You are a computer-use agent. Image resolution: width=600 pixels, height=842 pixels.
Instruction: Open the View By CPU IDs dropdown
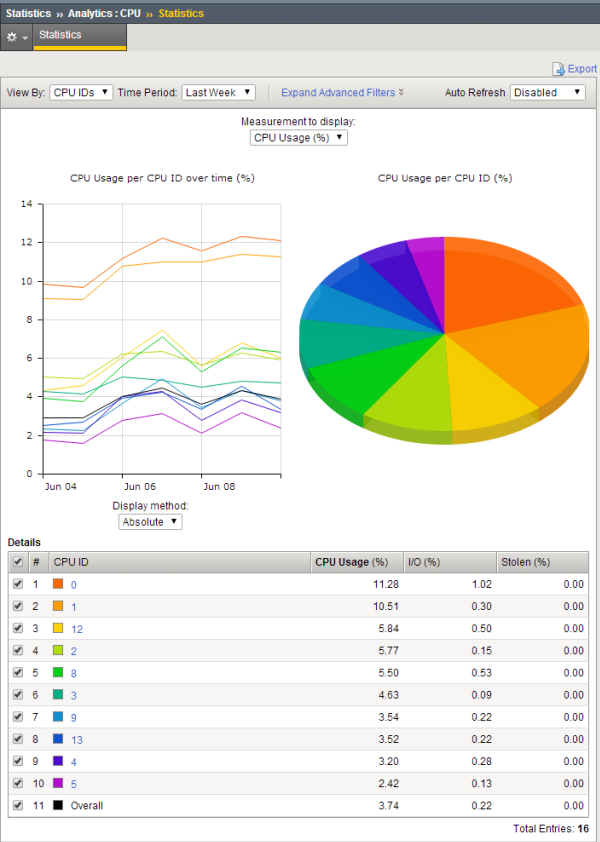coord(81,92)
